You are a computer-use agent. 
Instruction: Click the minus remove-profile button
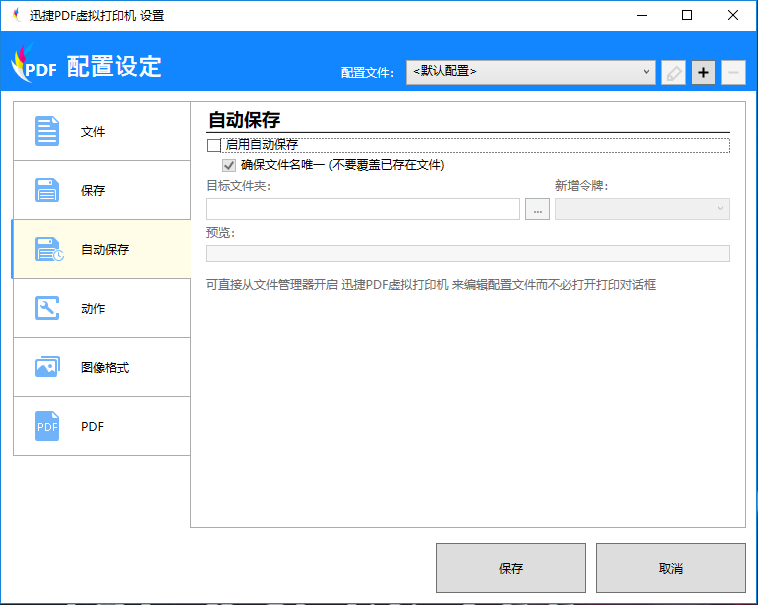click(x=733, y=72)
